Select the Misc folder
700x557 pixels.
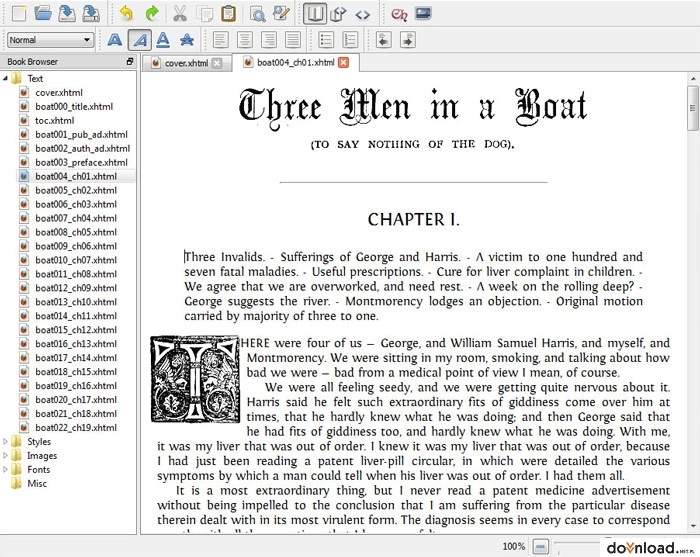37,483
